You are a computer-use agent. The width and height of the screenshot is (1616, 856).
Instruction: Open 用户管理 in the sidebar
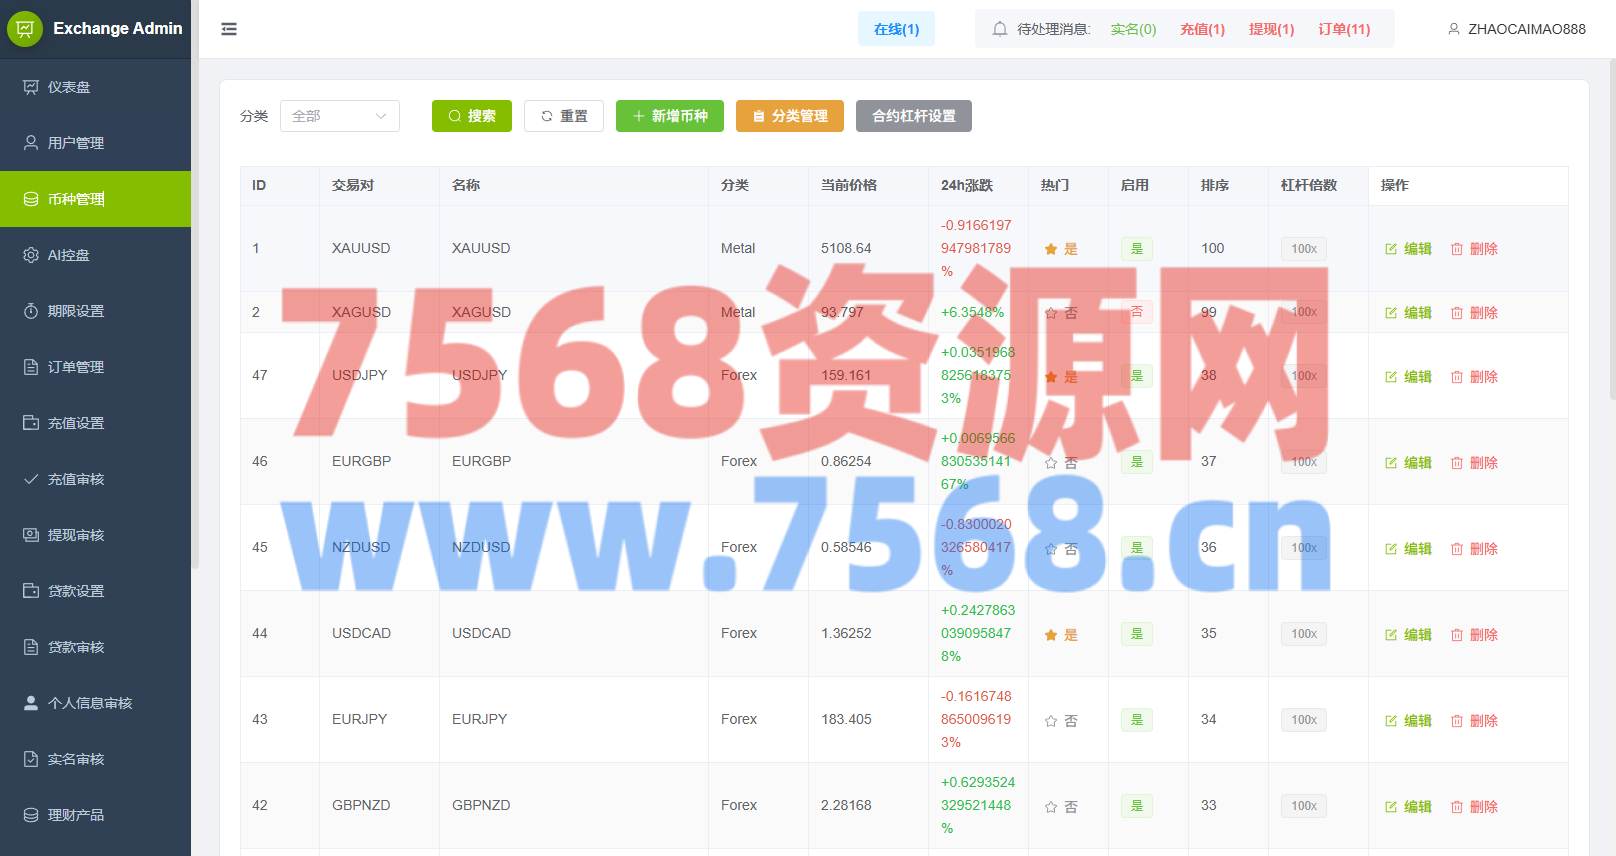76,143
